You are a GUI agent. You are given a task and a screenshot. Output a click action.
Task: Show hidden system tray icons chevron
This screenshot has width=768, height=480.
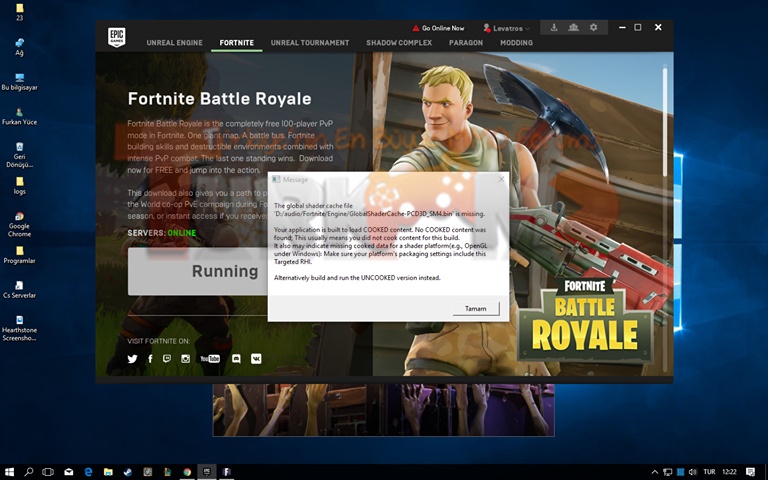tap(654, 472)
